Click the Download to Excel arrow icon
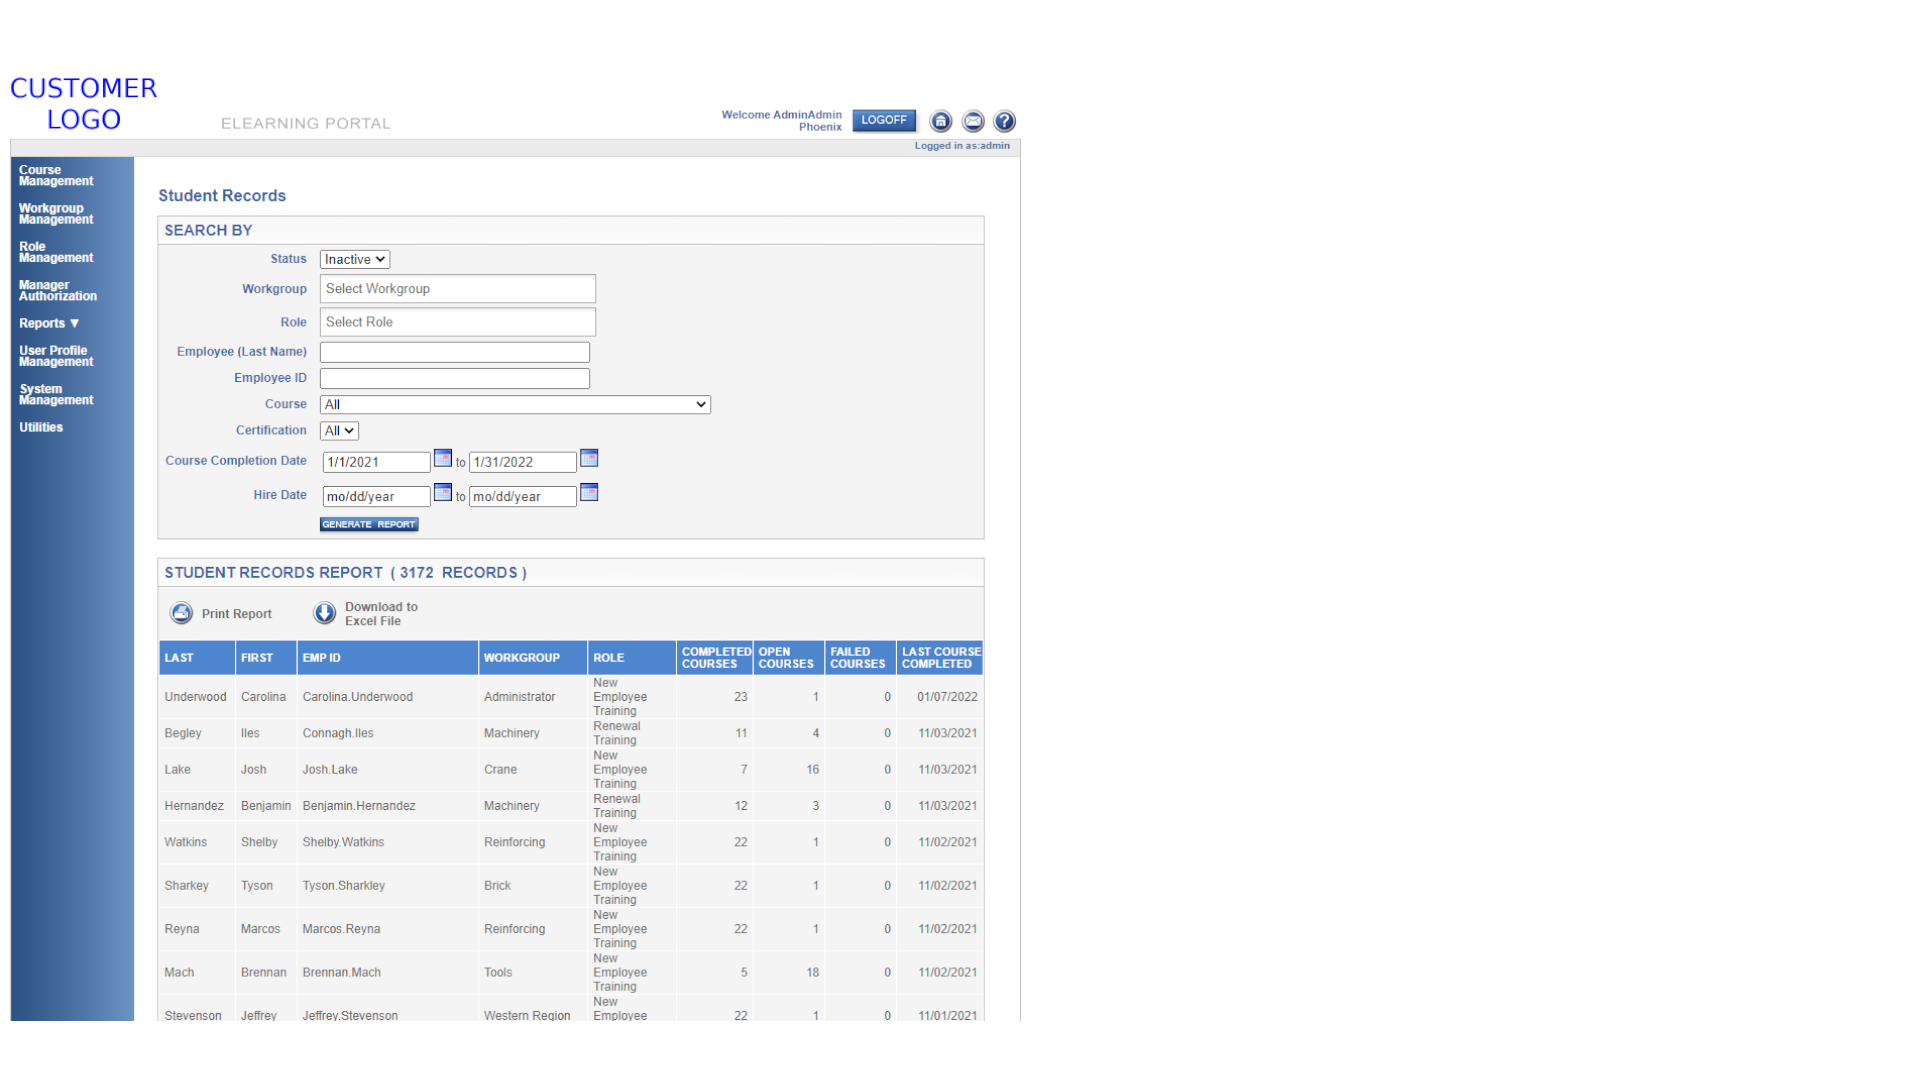 [x=325, y=613]
